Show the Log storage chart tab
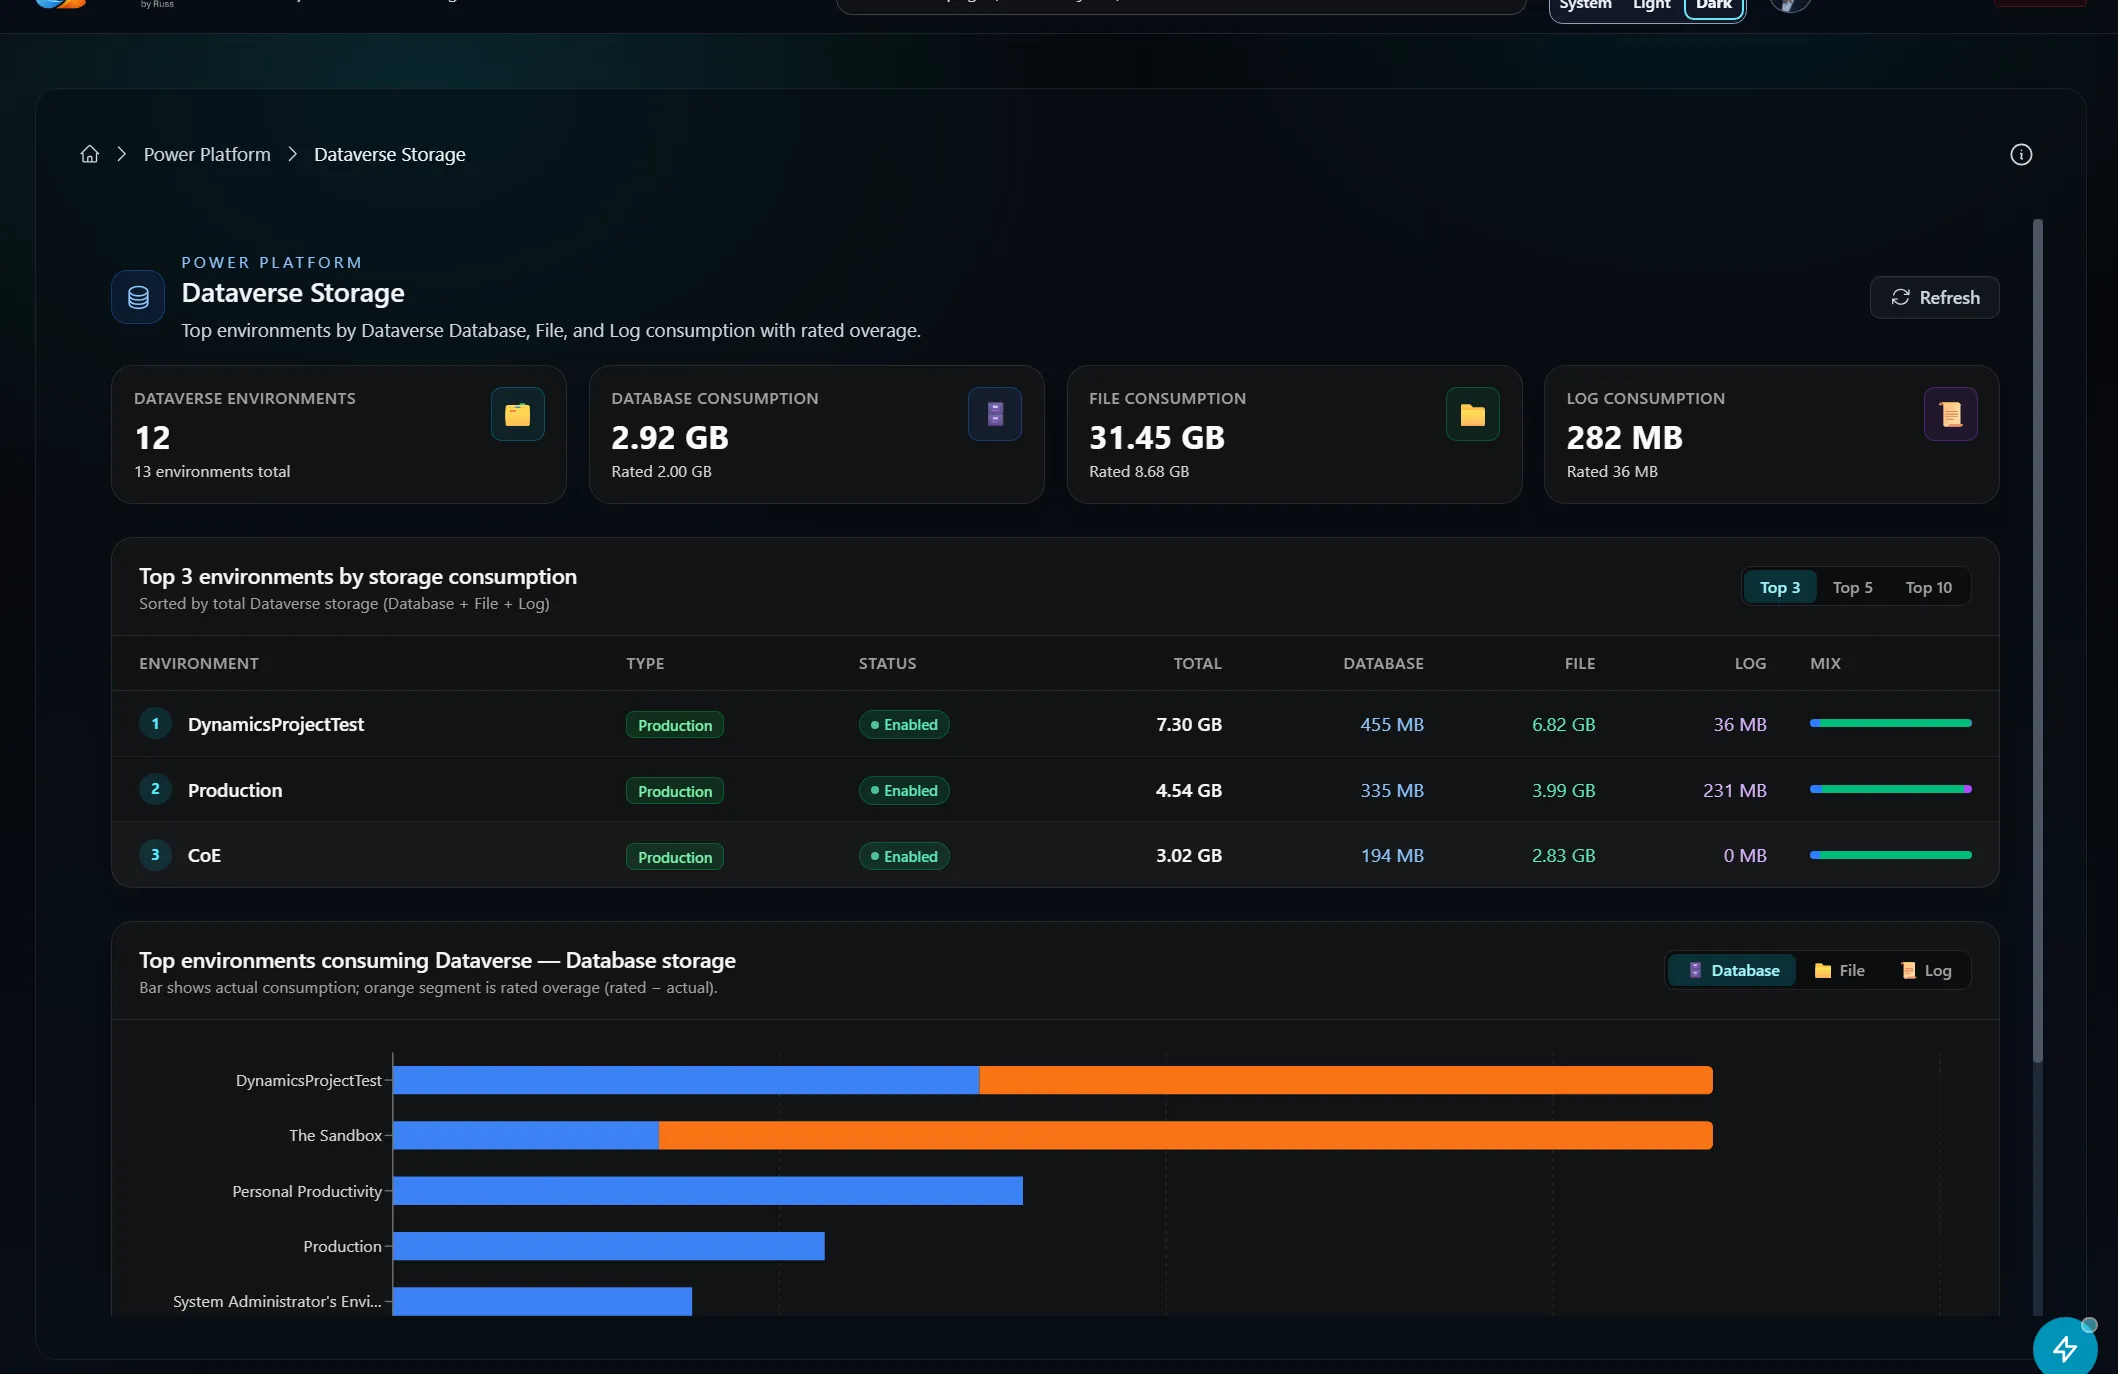Image resolution: width=2118 pixels, height=1374 pixels. point(1926,970)
